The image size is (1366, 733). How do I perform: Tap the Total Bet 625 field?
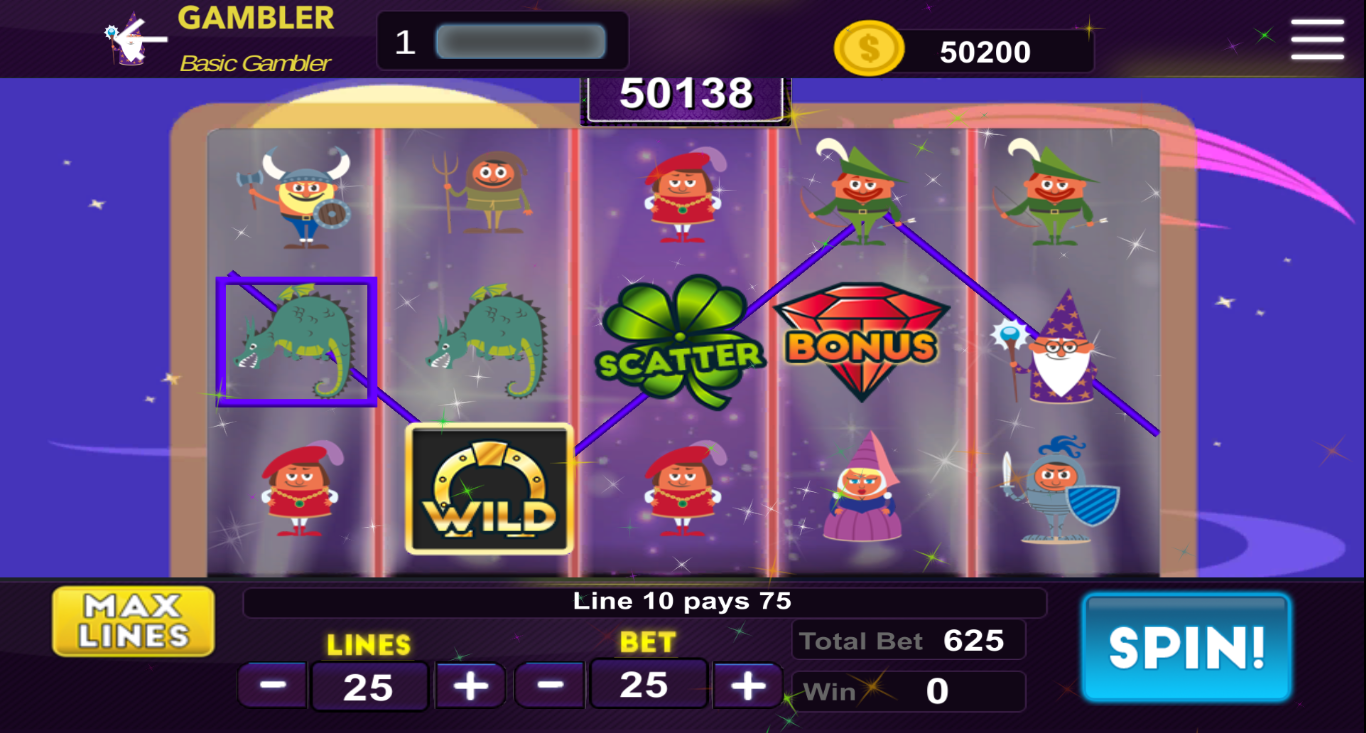[908, 640]
